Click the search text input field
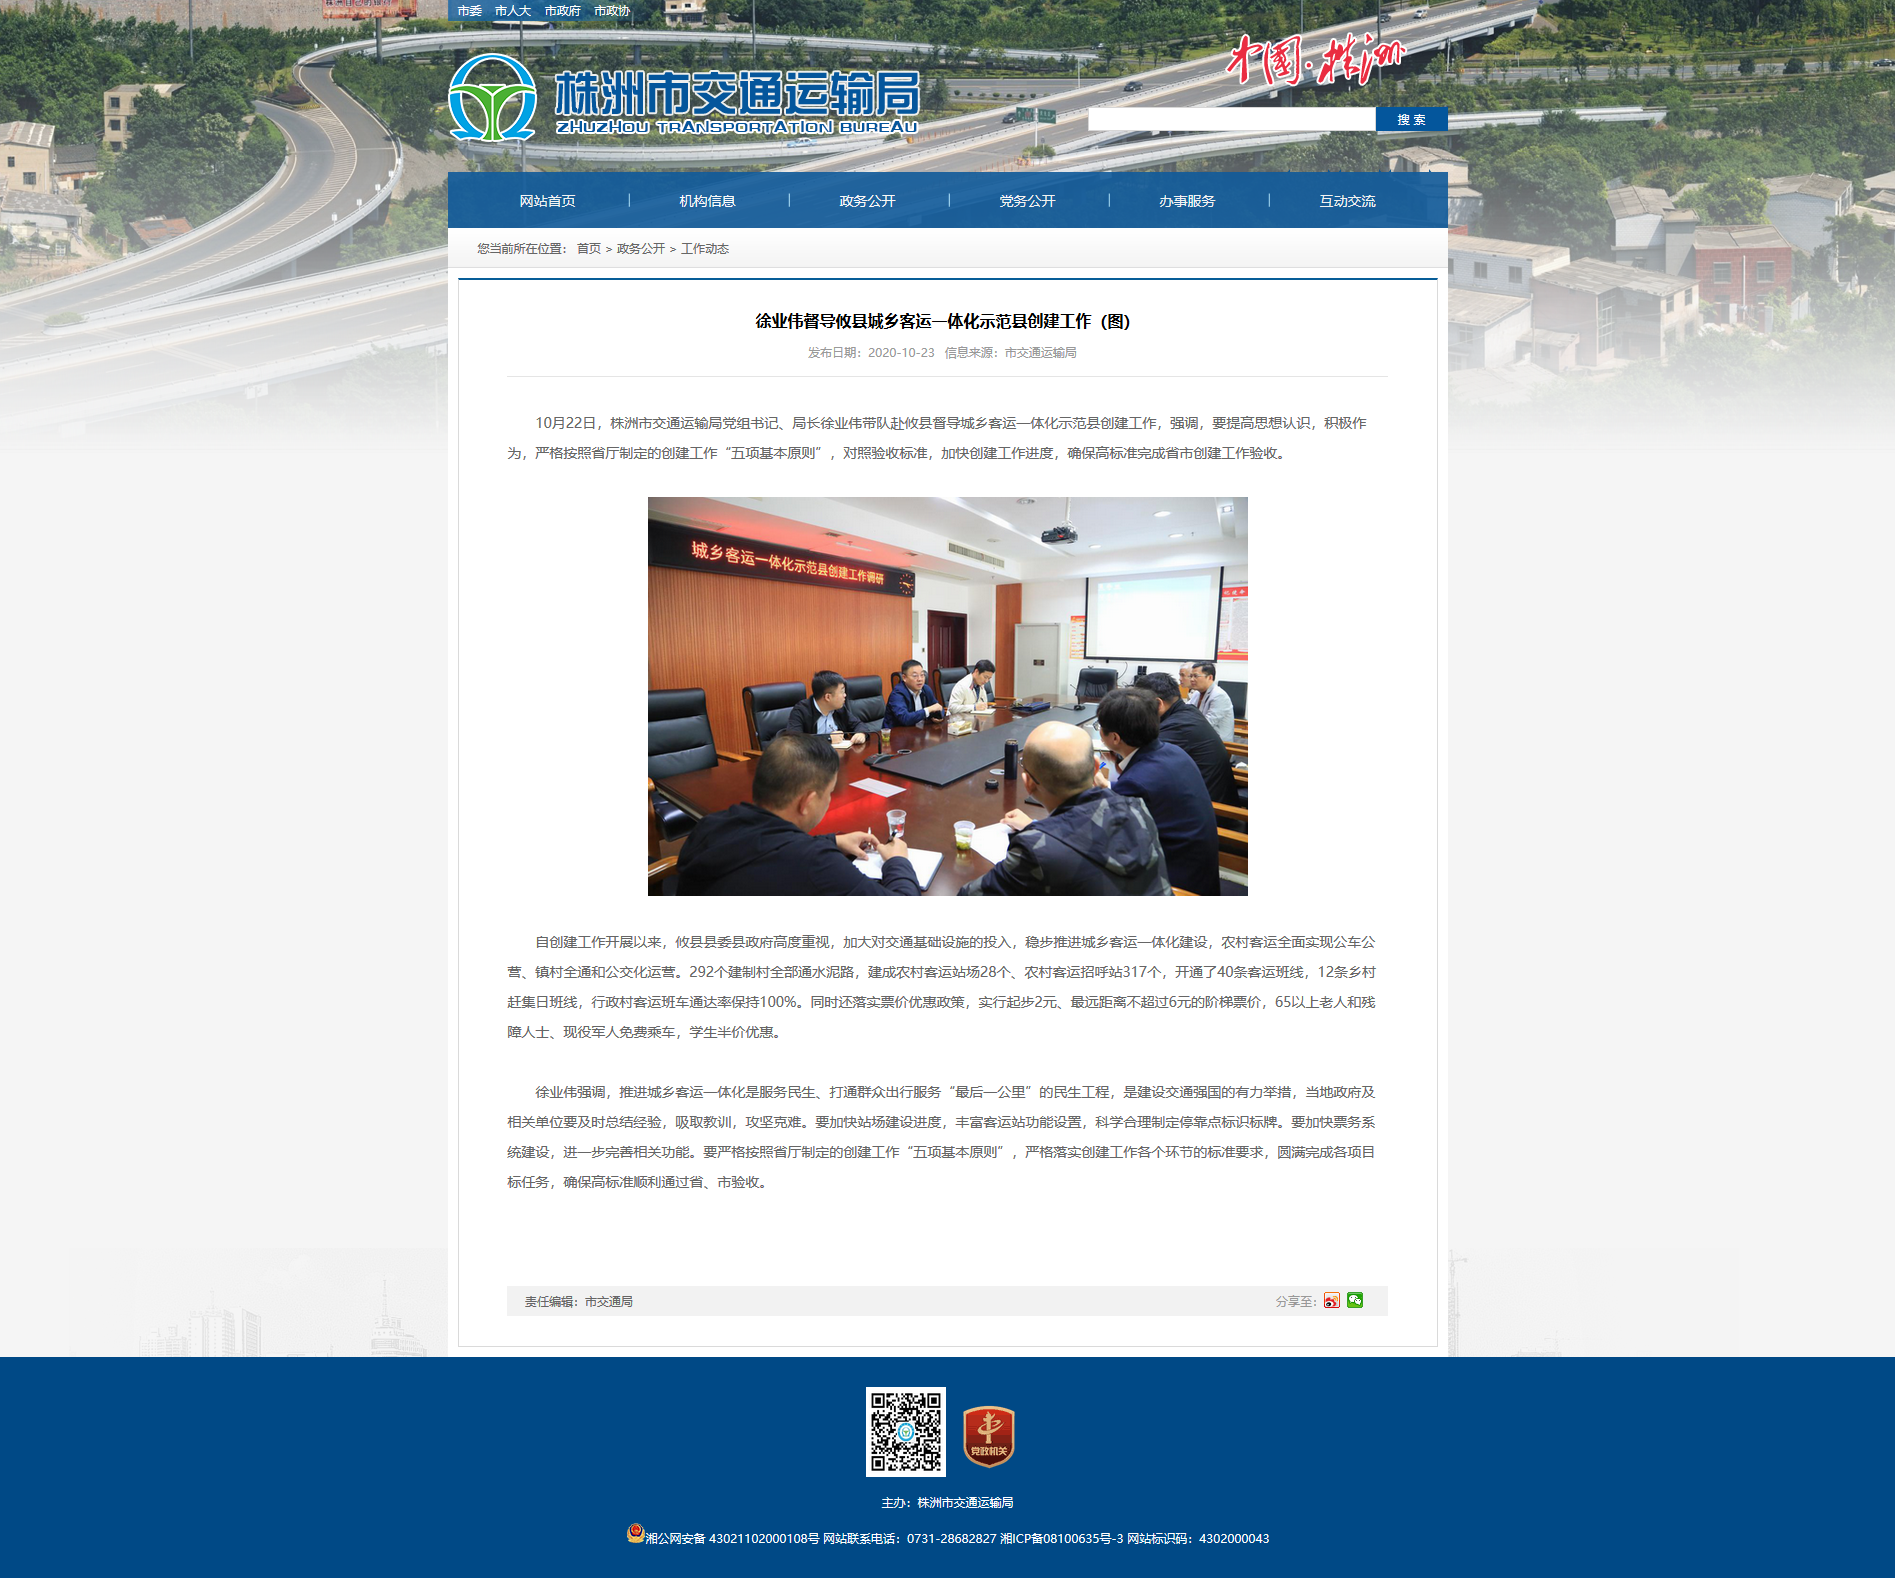Viewport: 1895px width, 1578px height. 1232,119
